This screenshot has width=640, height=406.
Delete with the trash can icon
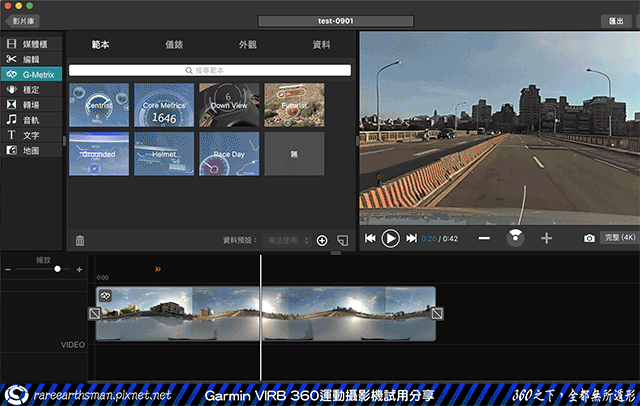coord(80,240)
